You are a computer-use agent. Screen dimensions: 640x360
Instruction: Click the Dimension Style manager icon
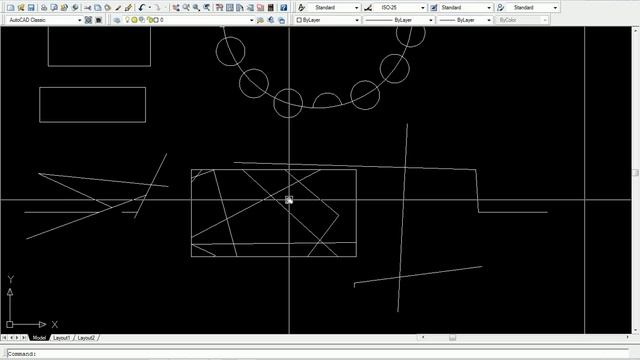pos(368,8)
